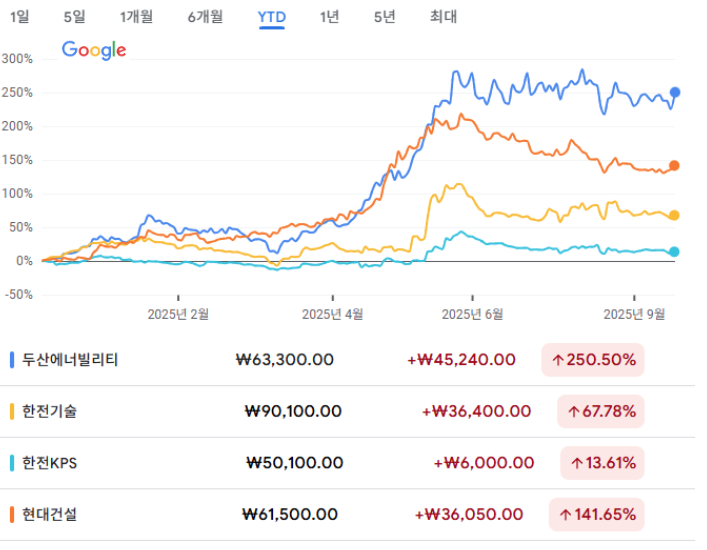The width and height of the screenshot is (707, 550).
Task: Click the active YTD tab
Action: (x=271, y=17)
